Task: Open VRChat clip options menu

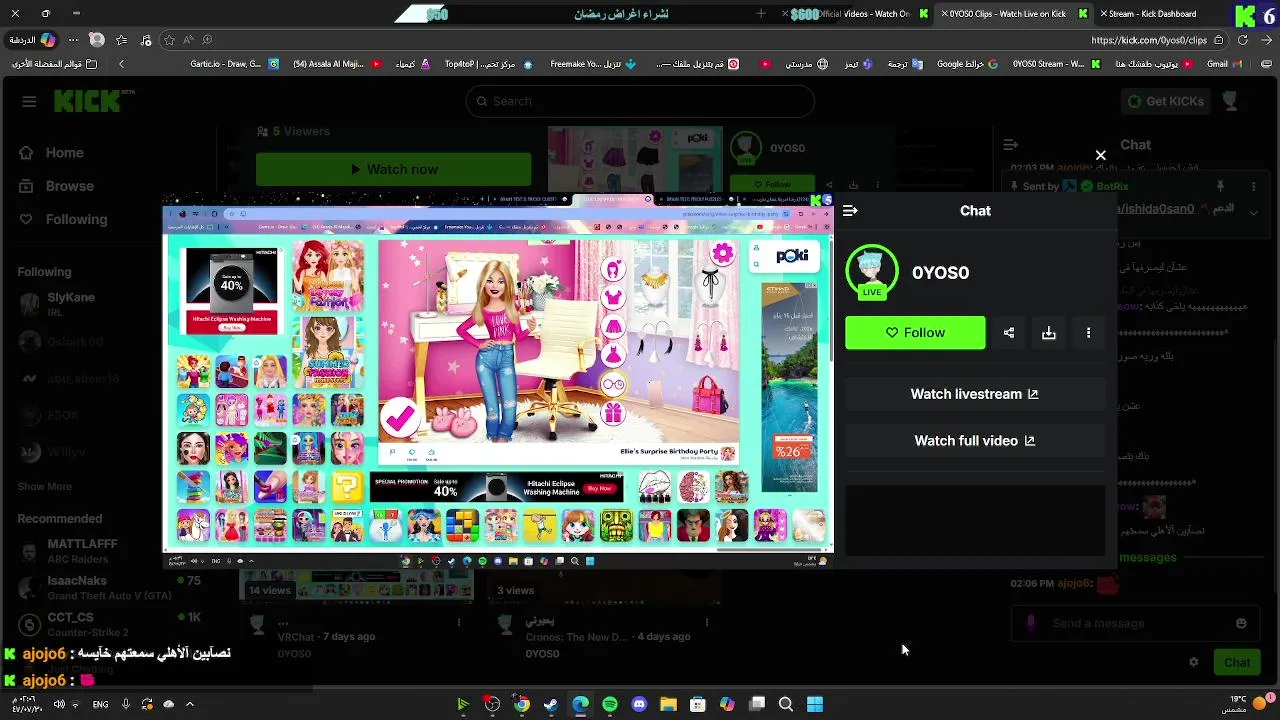Action: (x=459, y=622)
